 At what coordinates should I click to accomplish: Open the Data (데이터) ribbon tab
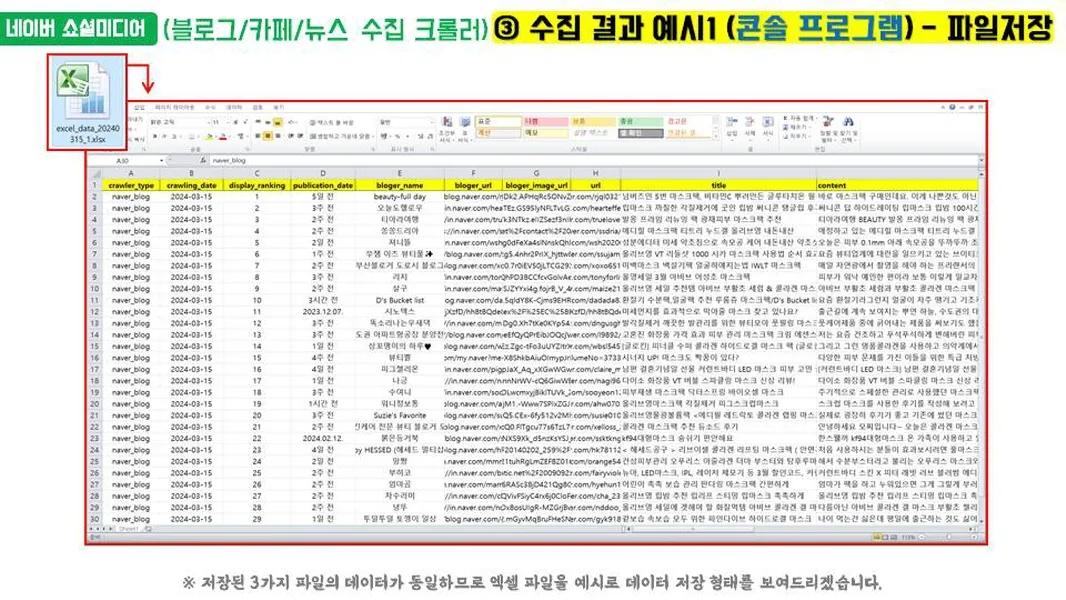[x=233, y=107]
